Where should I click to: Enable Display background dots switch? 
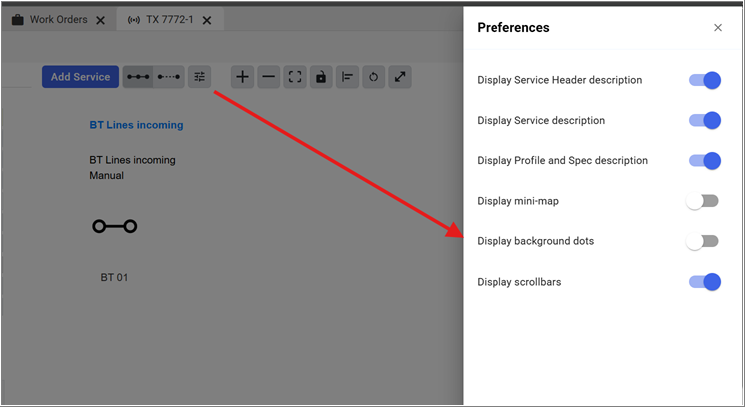point(702,241)
